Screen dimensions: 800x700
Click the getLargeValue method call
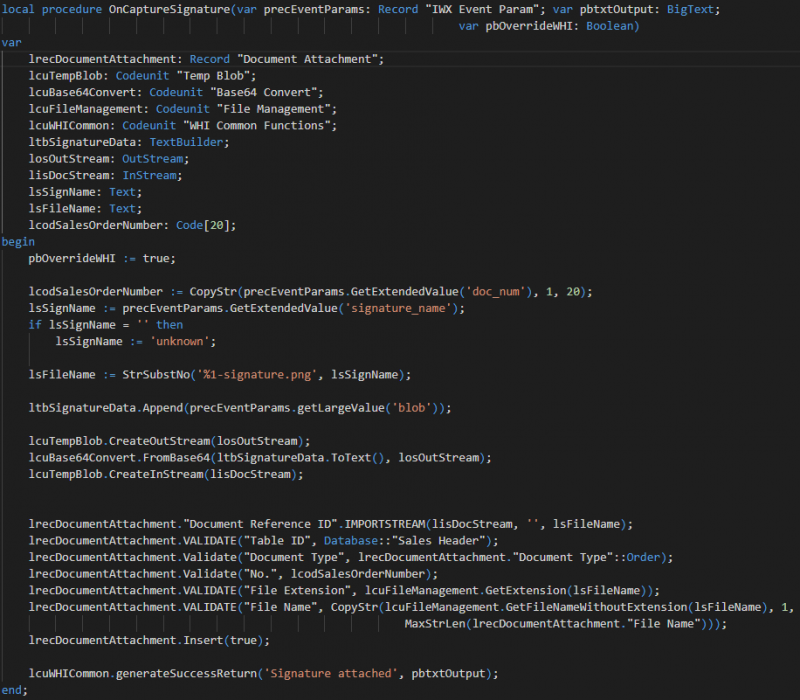coord(341,408)
